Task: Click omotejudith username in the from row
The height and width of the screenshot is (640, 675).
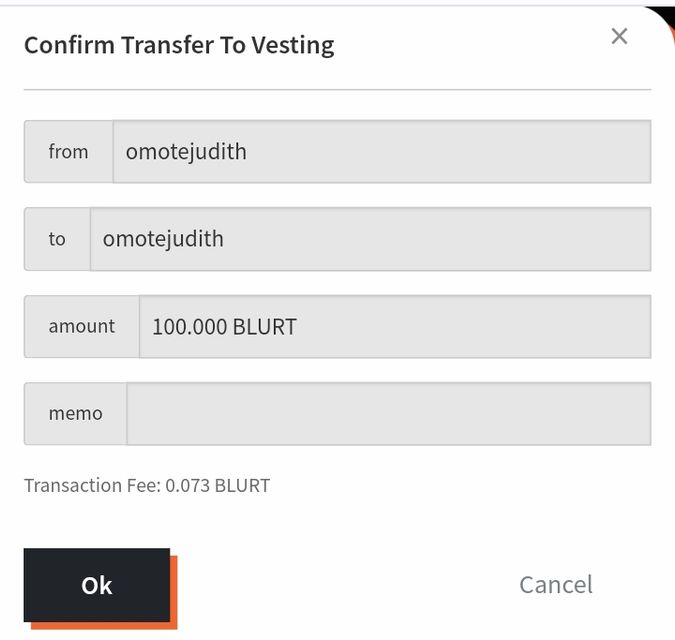Action: [186, 152]
